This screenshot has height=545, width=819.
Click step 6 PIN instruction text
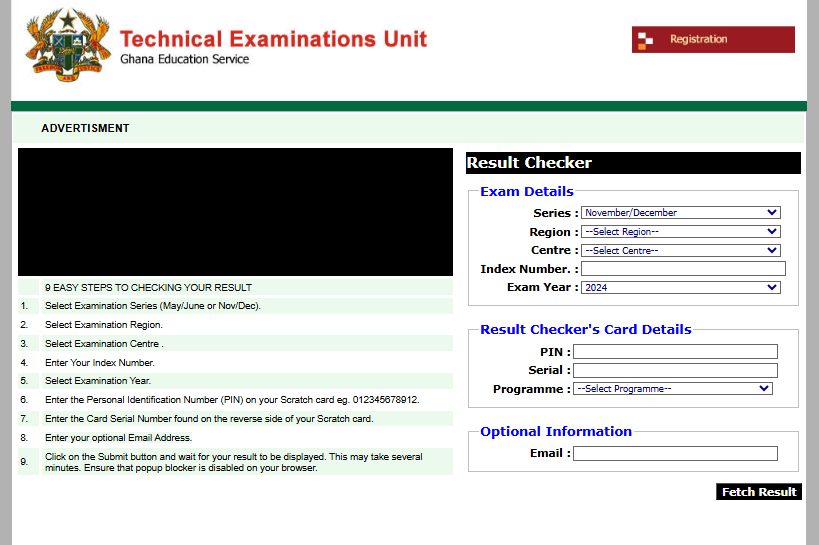[232, 400]
